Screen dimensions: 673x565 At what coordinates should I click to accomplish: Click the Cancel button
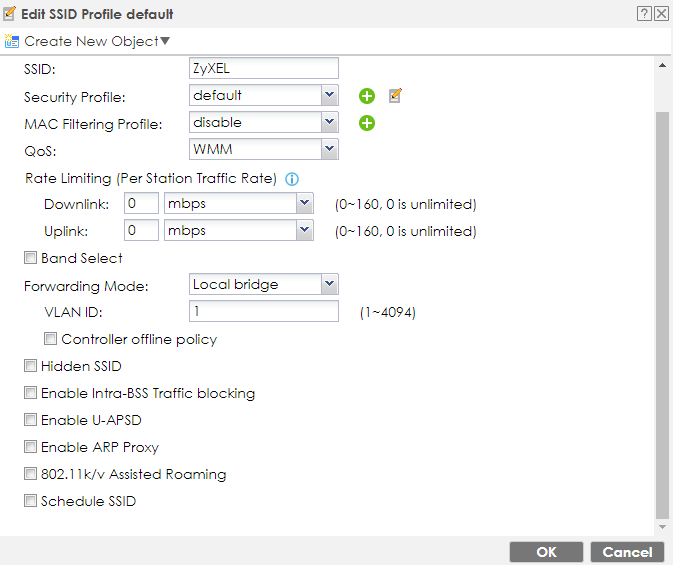click(x=627, y=552)
